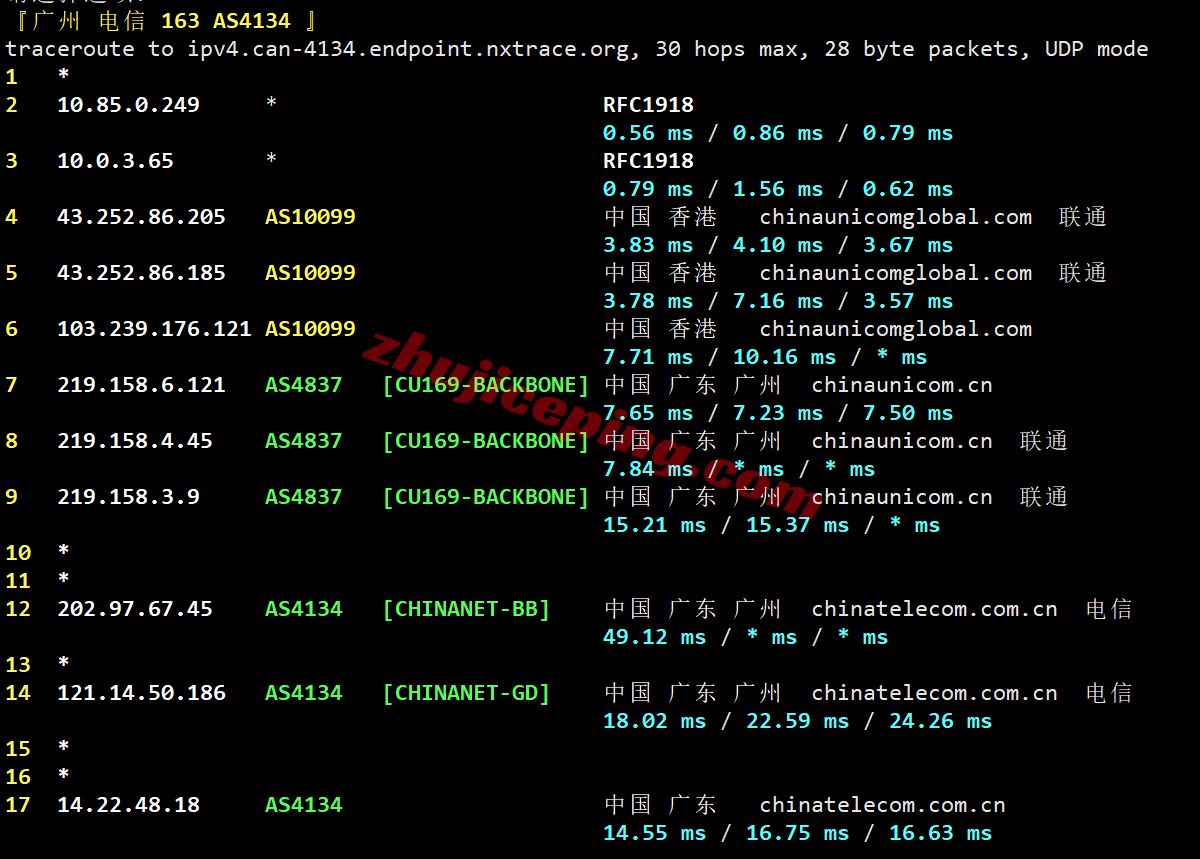Click latency line 3.83 ms / 4.10 ms

click(x=778, y=245)
